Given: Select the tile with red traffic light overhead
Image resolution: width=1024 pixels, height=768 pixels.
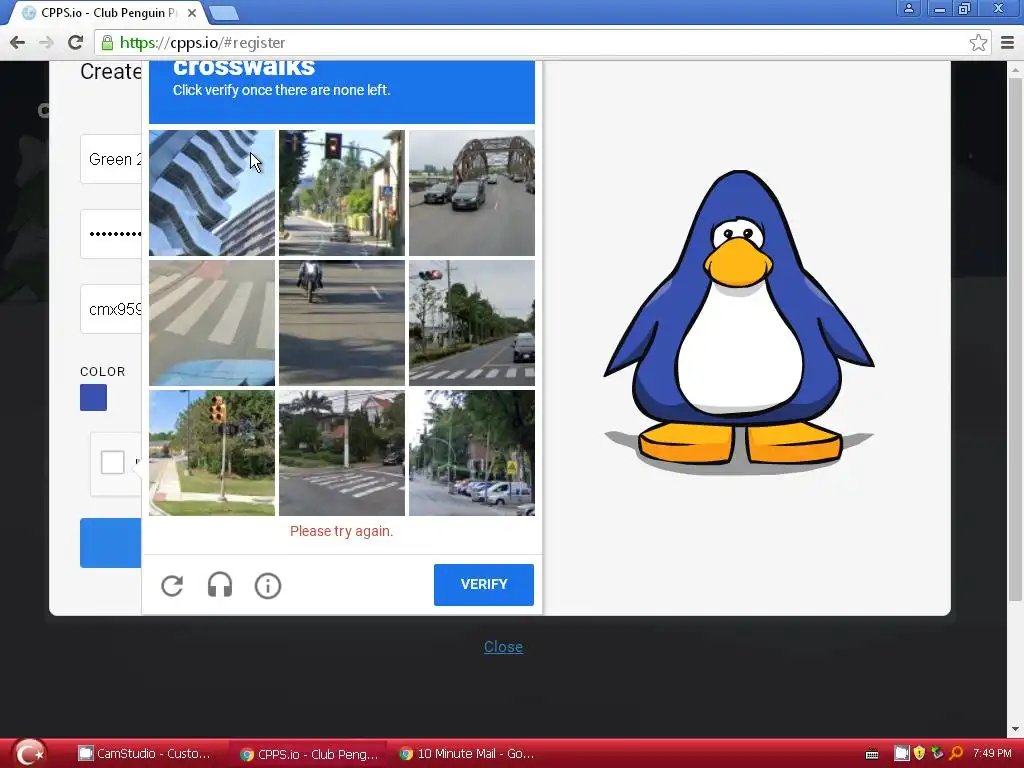Looking at the screenshot, I should [x=342, y=193].
